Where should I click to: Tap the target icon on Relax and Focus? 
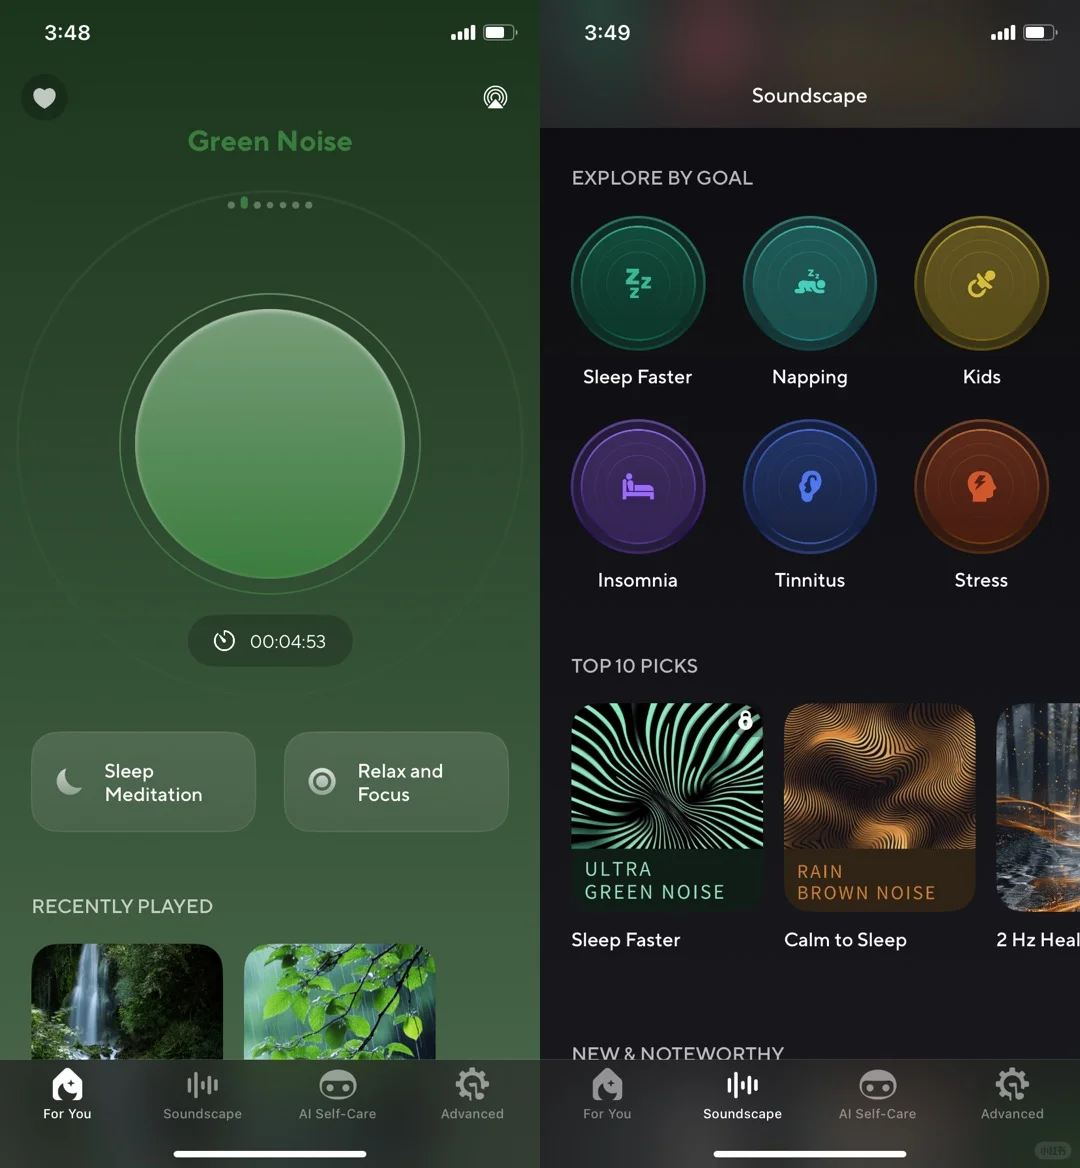[x=323, y=781]
